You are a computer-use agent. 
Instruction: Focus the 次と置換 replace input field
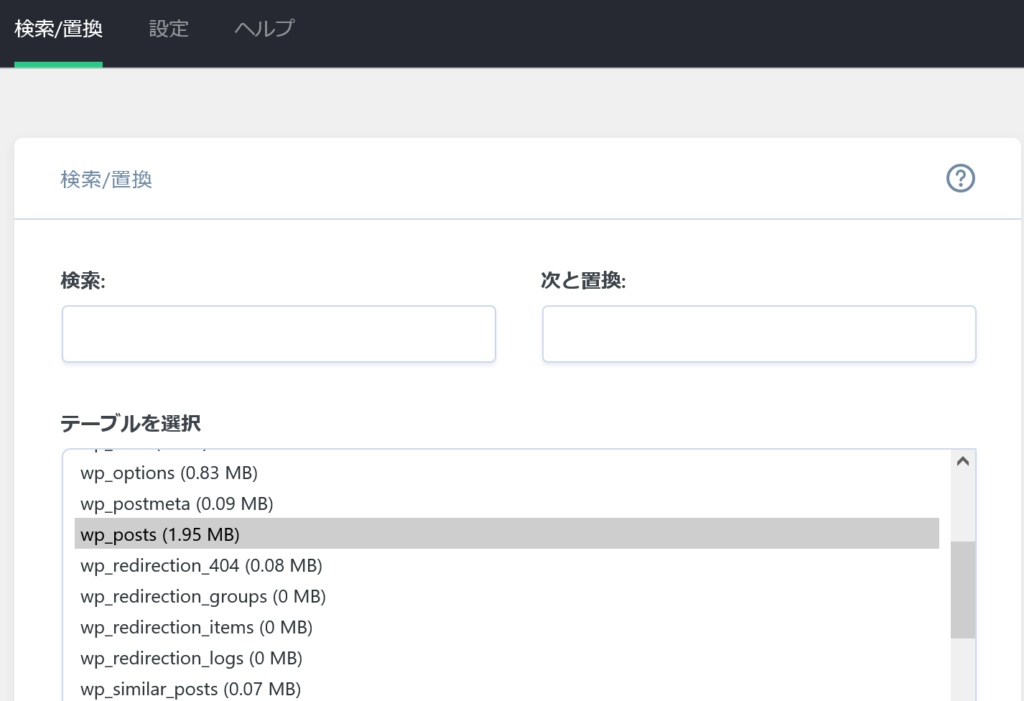(759, 334)
